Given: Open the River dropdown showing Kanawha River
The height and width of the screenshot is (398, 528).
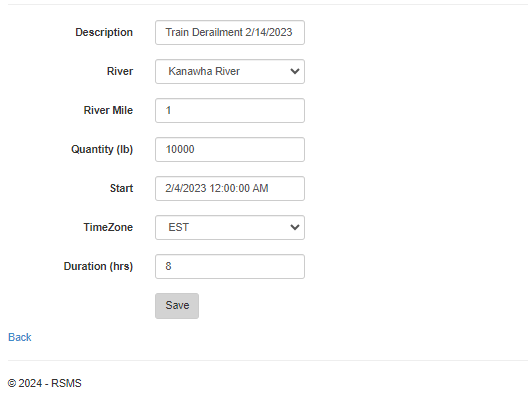Looking at the screenshot, I should click(230, 71).
